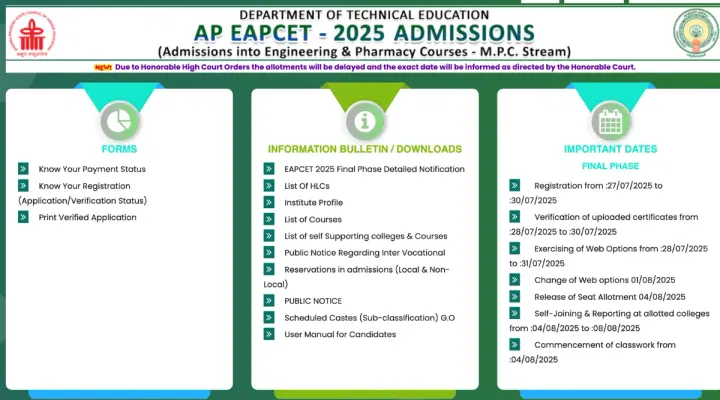The image size is (720, 400).
Task: Click Admissions into Engineering & Pharmacy Courses subtitle
Action: pyautogui.click(x=365, y=51)
